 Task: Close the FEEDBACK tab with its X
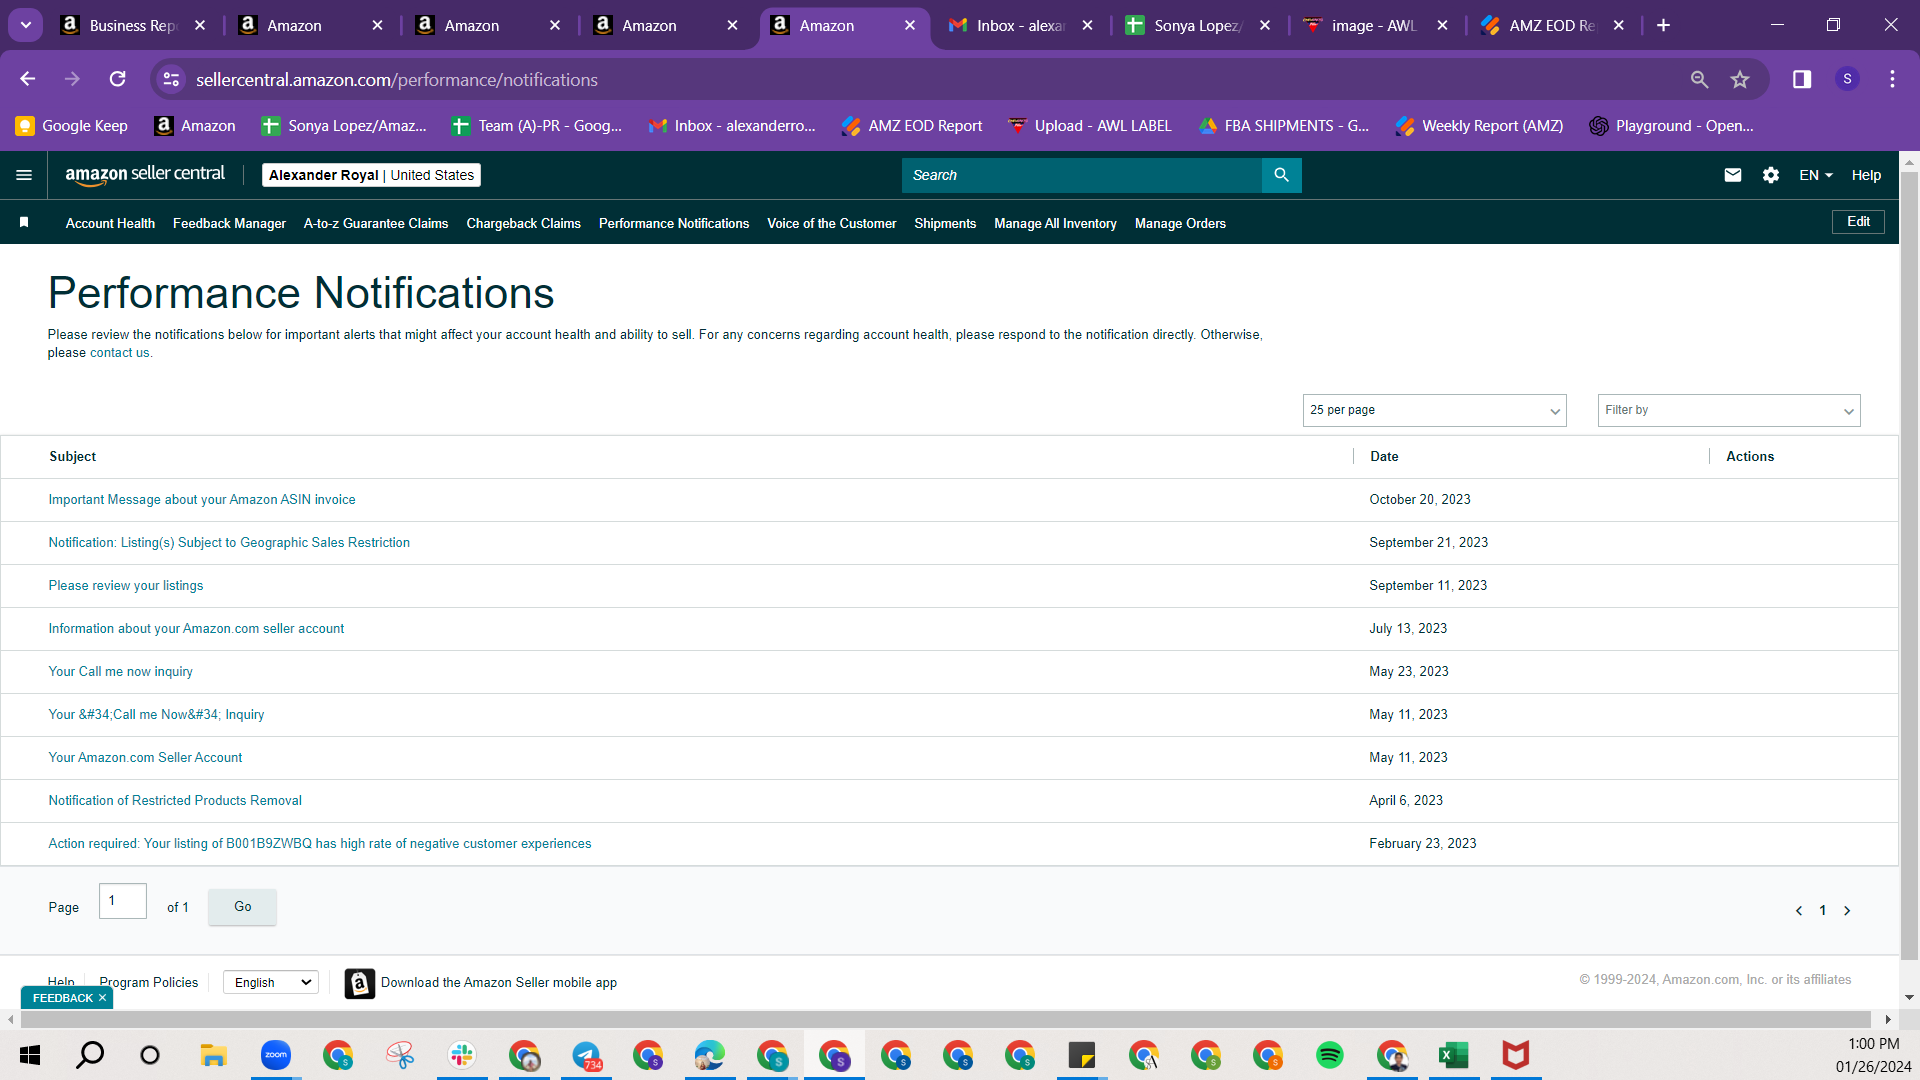pyautogui.click(x=102, y=998)
